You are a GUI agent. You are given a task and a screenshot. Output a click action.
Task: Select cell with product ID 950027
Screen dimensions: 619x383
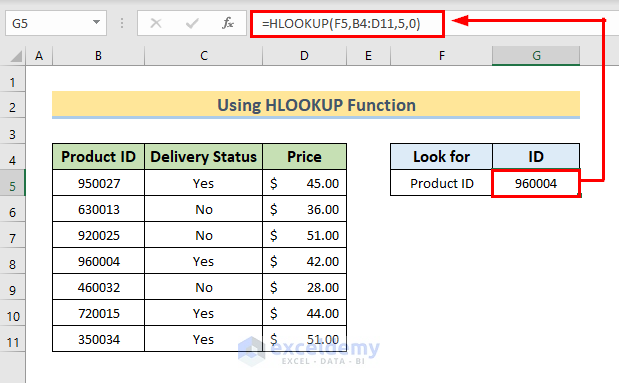pyautogui.click(x=98, y=183)
